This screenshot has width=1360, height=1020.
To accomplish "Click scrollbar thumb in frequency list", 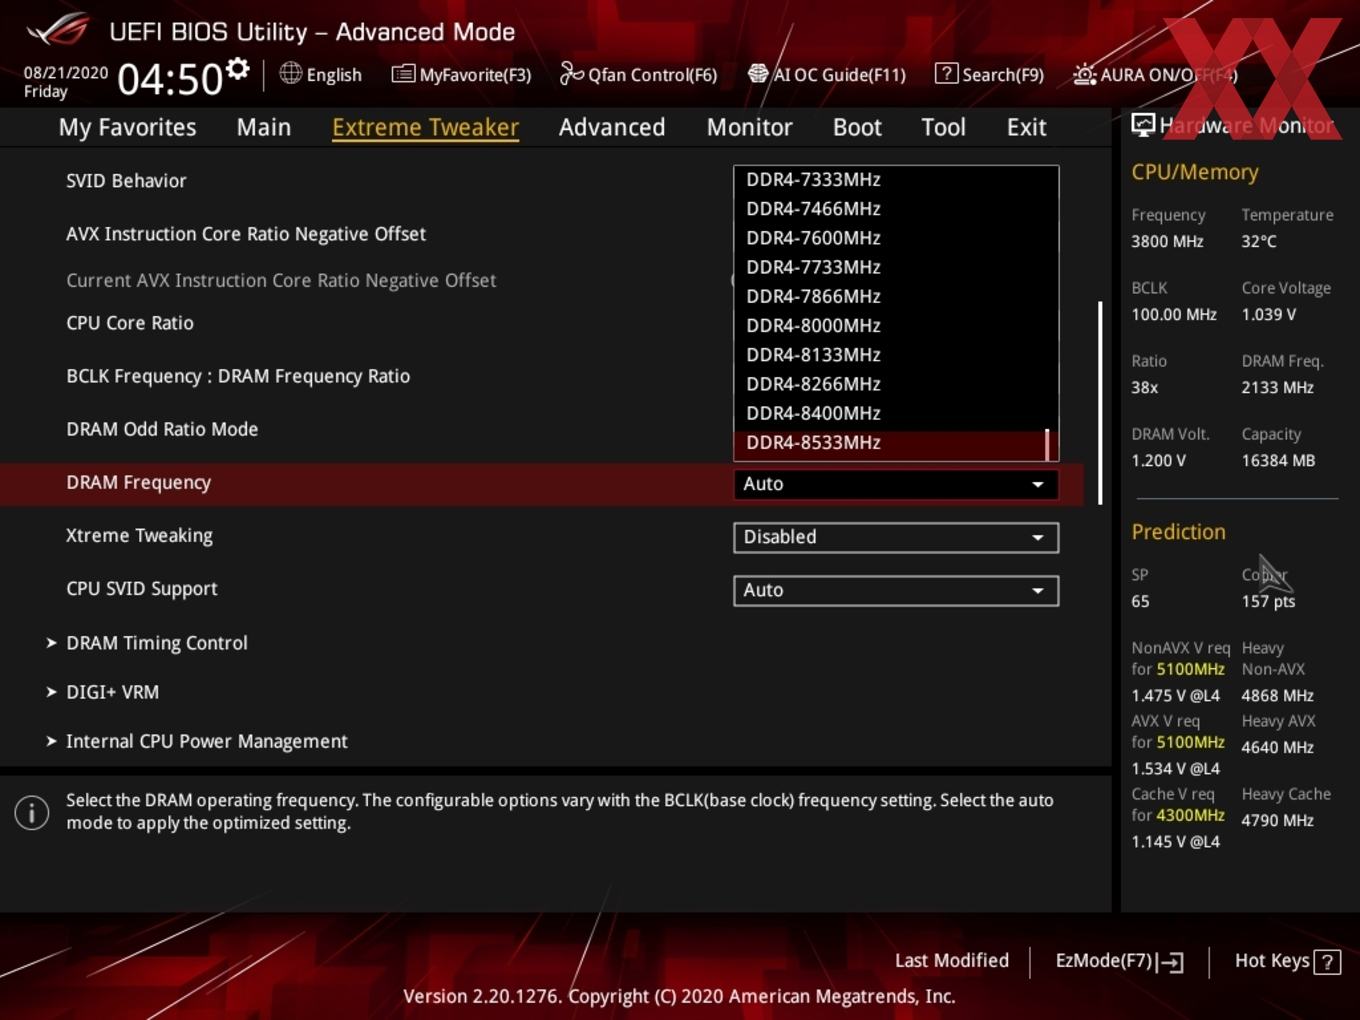I will tap(1048, 445).
